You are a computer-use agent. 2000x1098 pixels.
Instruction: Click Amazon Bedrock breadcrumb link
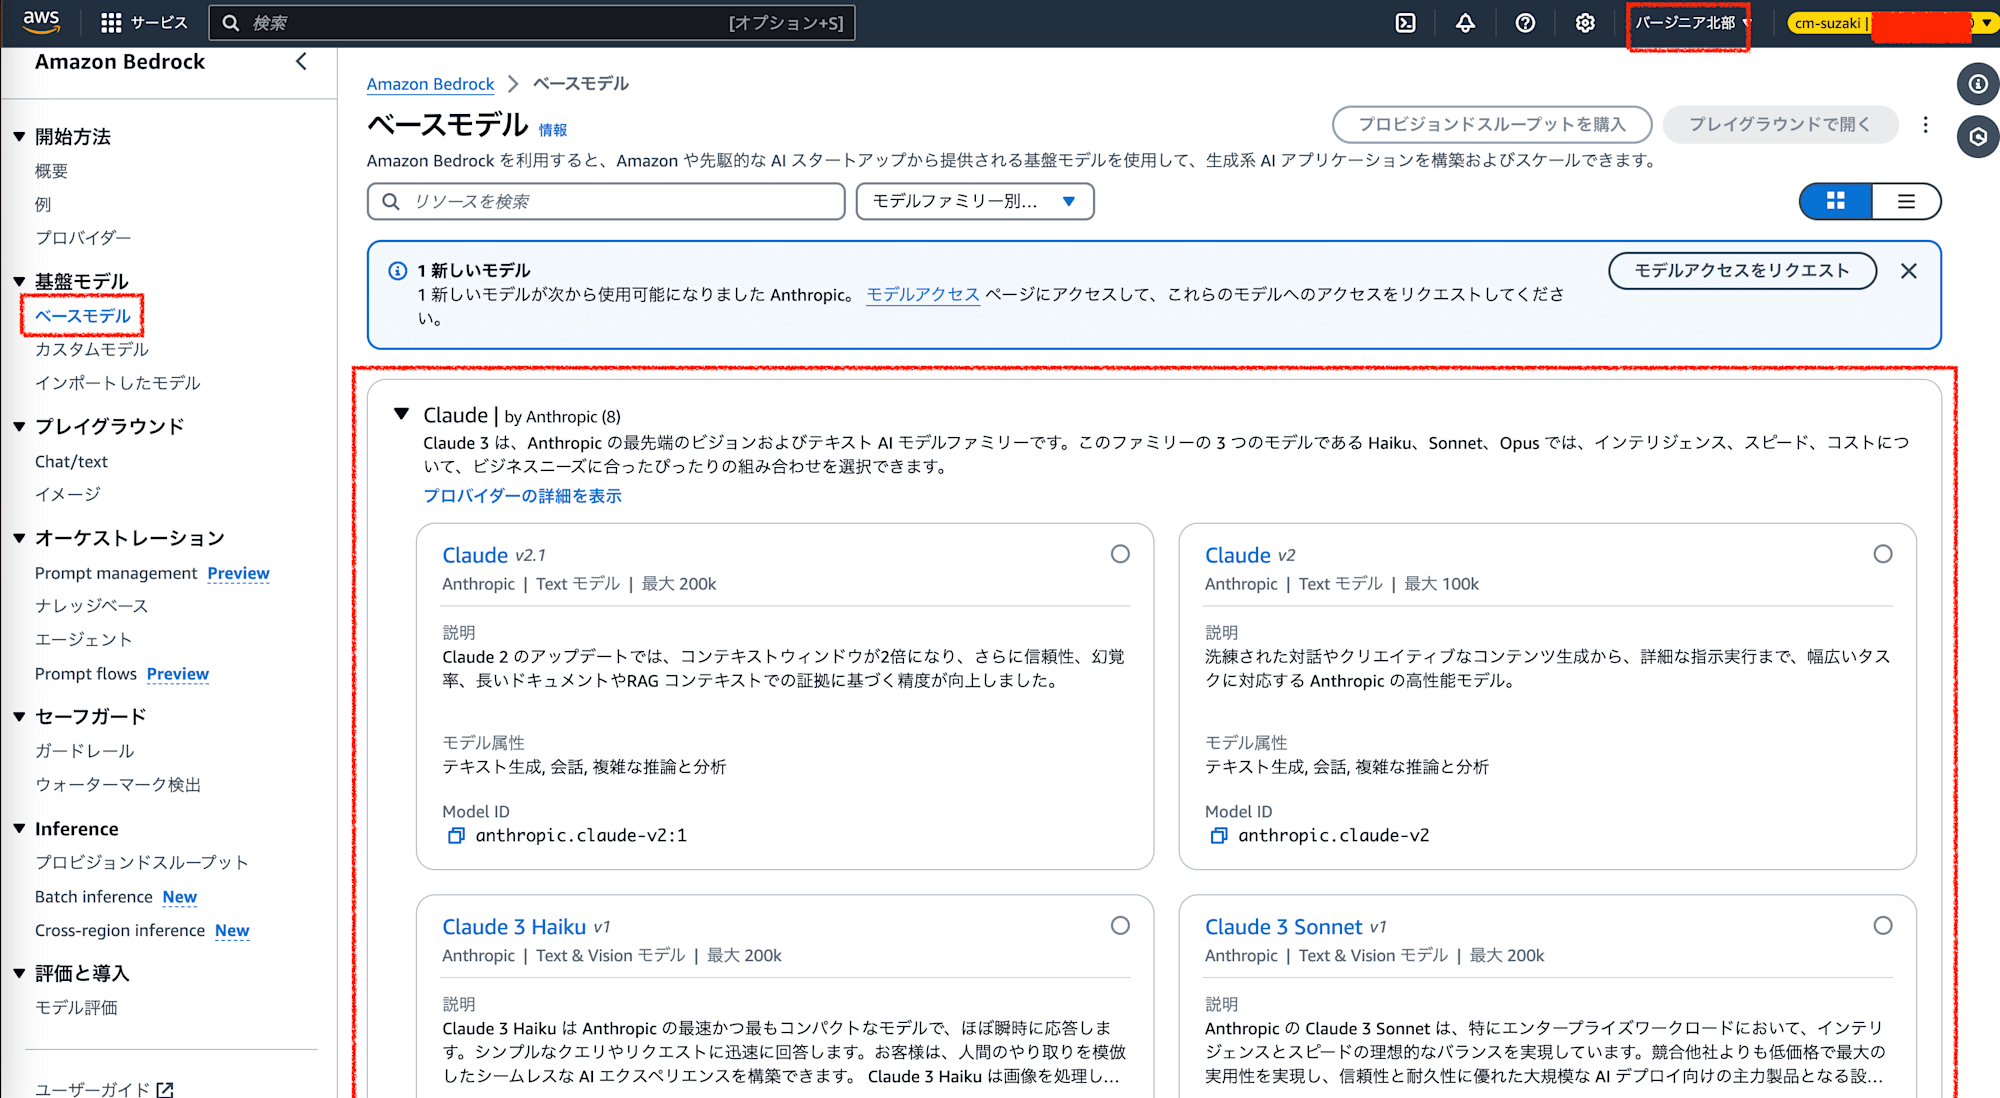(430, 84)
